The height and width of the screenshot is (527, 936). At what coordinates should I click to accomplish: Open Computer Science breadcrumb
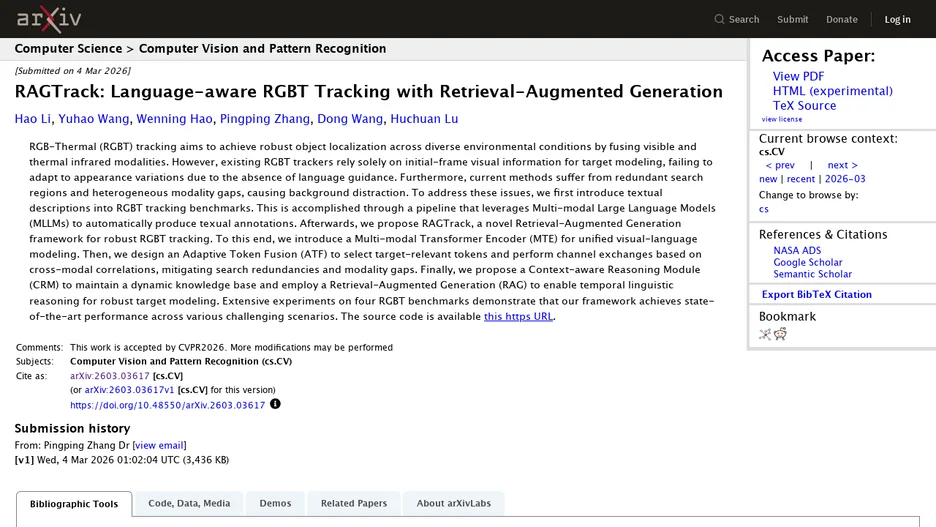point(68,49)
